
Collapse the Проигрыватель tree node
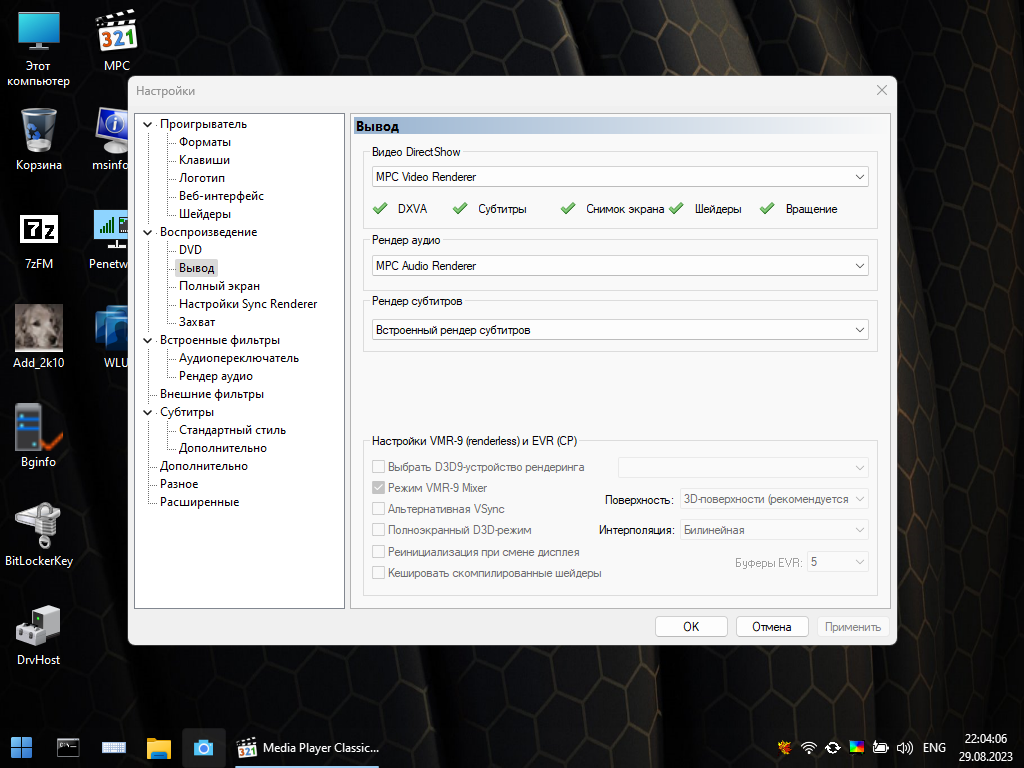pos(148,124)
